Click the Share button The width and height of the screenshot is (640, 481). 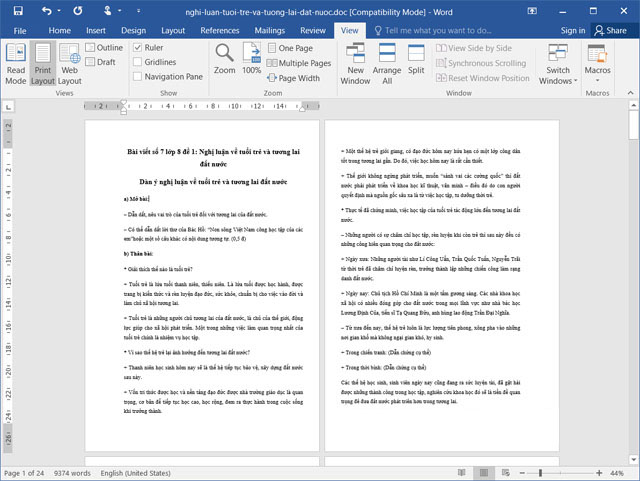point(611,31)
